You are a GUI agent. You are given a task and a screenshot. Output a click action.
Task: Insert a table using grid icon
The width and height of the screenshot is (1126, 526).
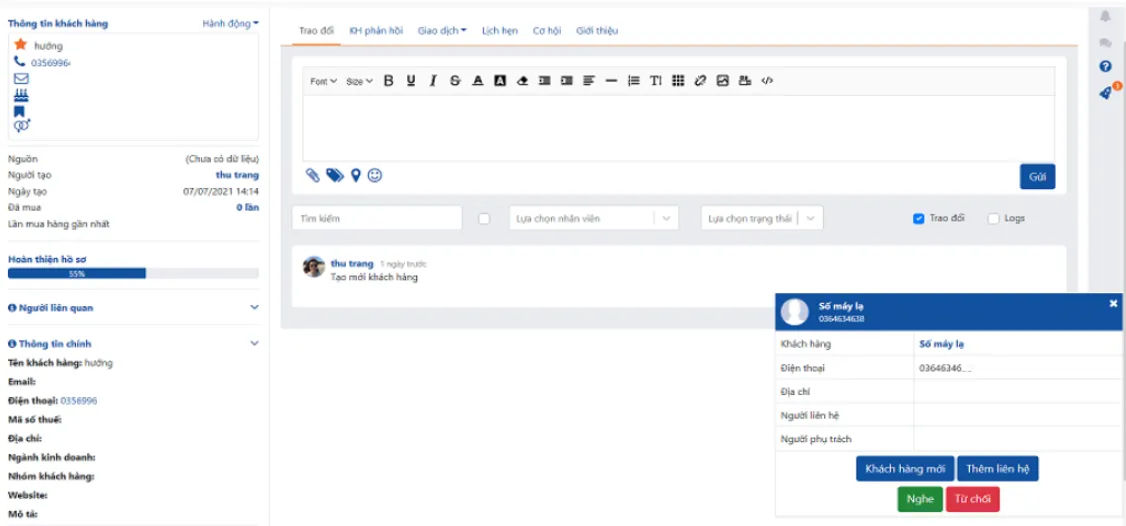point(678,81)
